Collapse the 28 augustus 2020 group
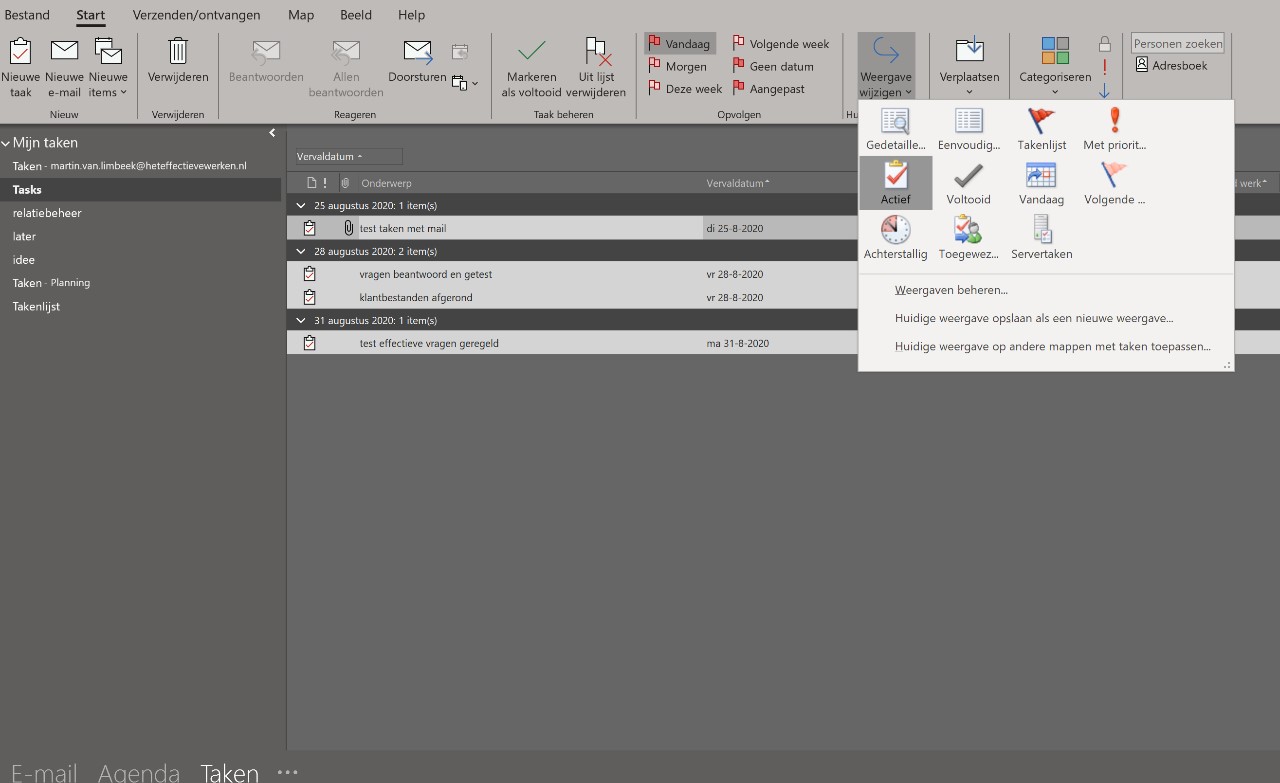The image size is (1280, 783). pos(302,251)
